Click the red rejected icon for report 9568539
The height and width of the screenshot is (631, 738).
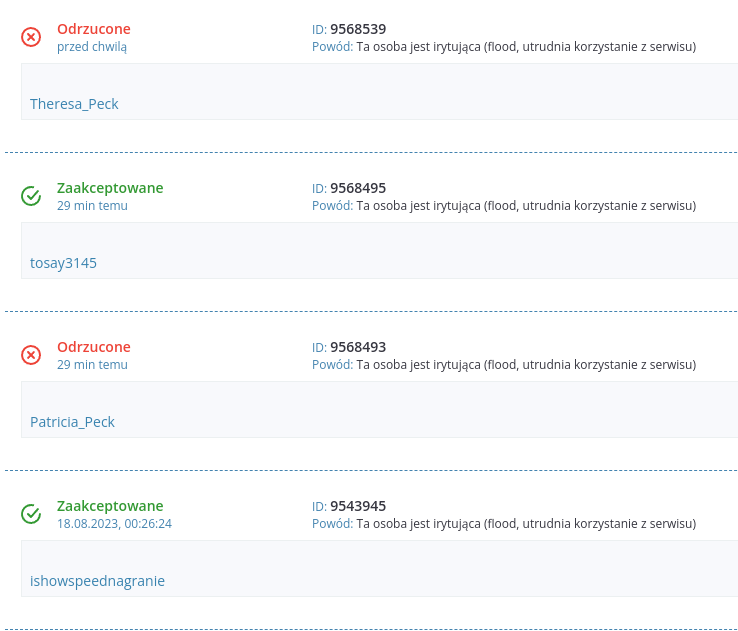coord(31,37)
